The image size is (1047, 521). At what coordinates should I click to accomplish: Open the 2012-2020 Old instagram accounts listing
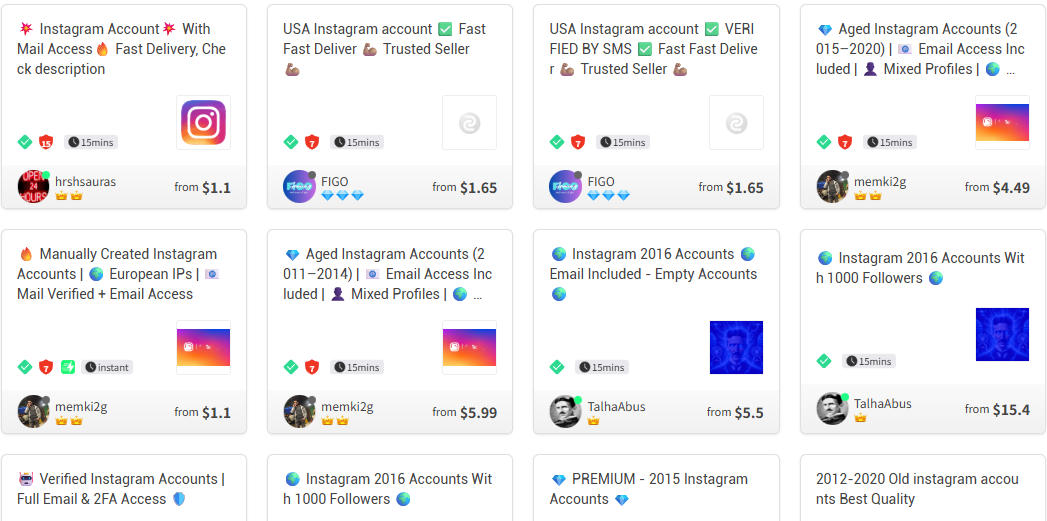click(917, 489)
